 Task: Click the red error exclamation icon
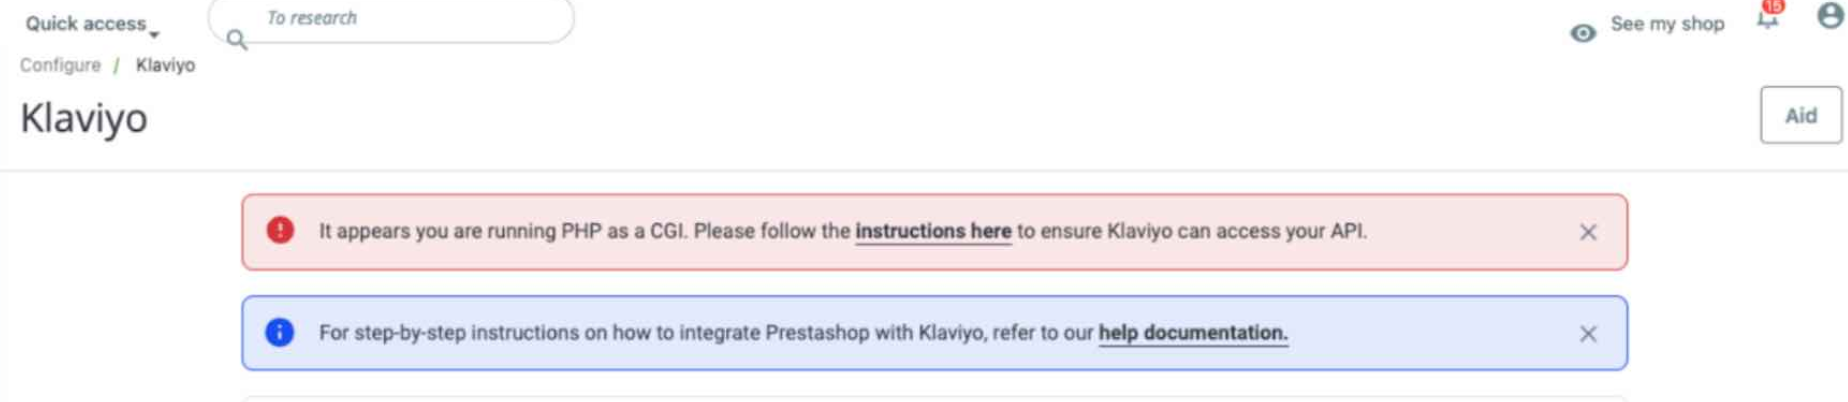tap(280, 231)
